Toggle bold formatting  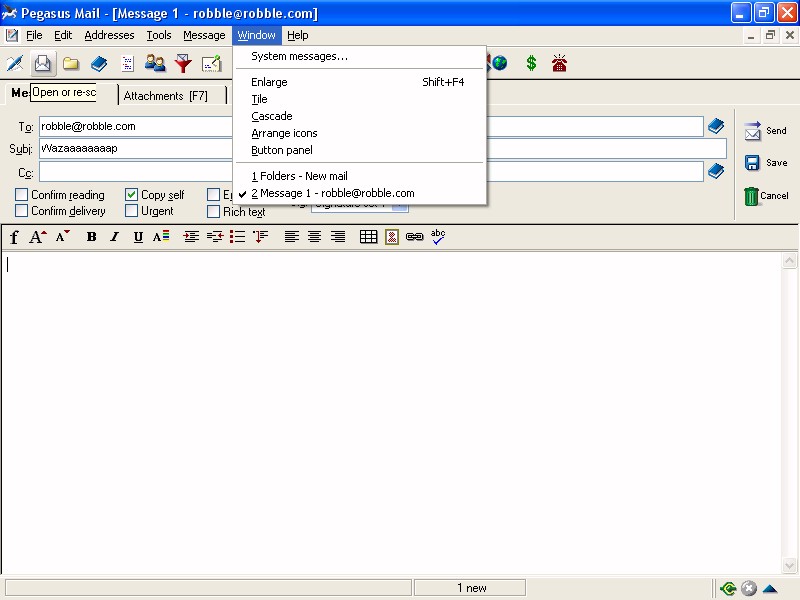[x=91, y=237]
